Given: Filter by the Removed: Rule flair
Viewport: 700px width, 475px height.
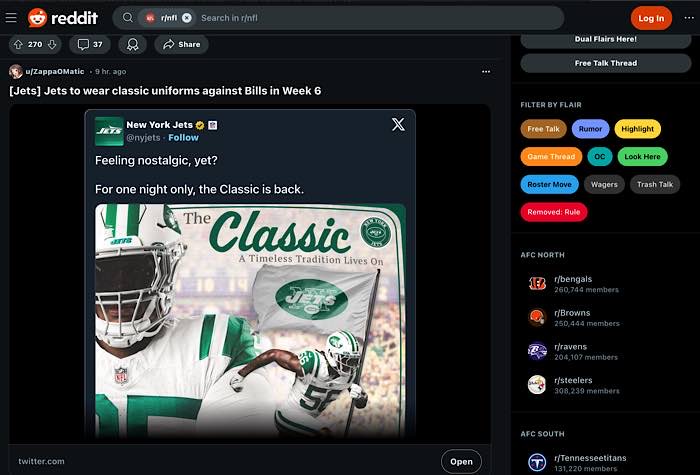Looking at the screenshot, I should [554, 212].
